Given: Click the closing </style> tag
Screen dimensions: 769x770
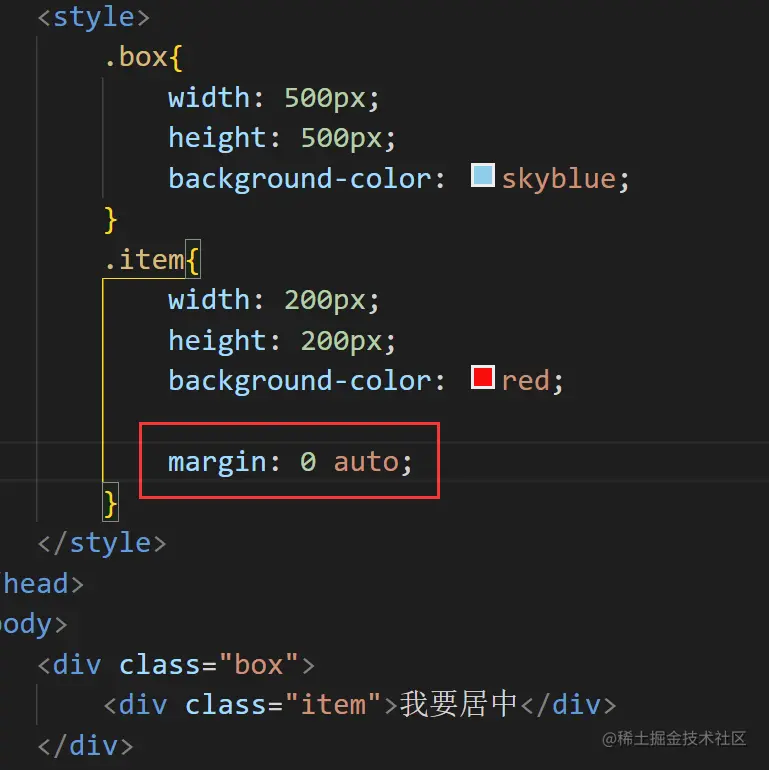Looking at the screenshot, I should click(x=102, y=544).
